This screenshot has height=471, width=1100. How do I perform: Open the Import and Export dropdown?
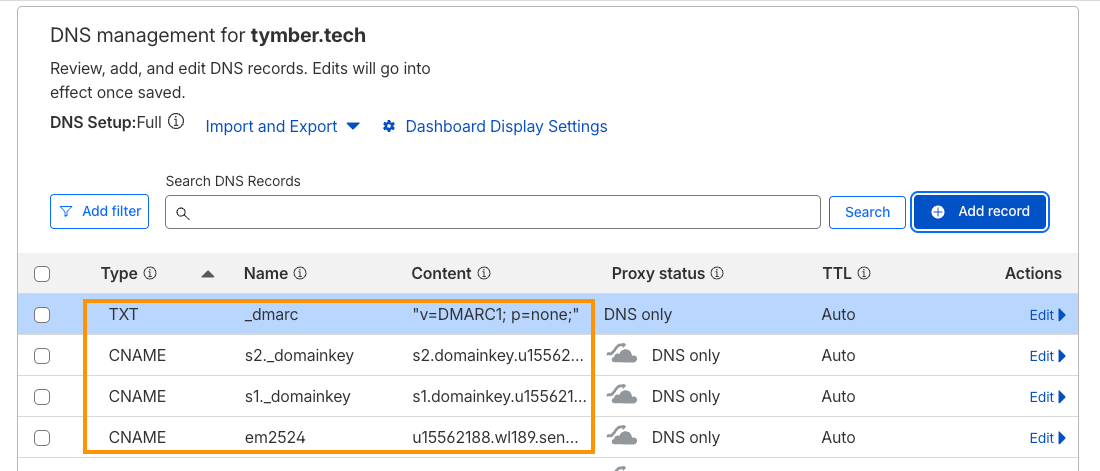[x=282, y=127]
